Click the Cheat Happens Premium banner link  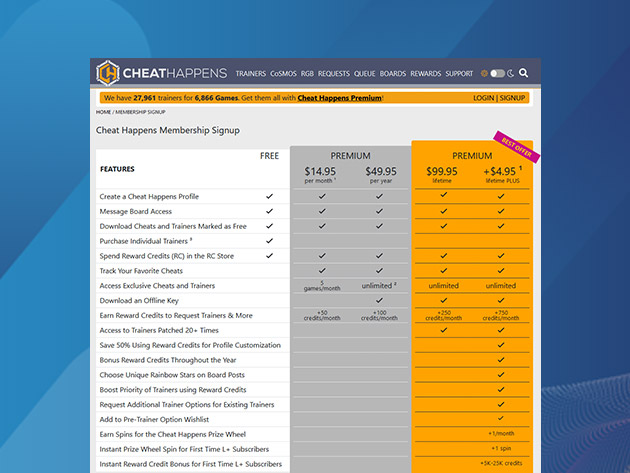click(x=340, y=98)
